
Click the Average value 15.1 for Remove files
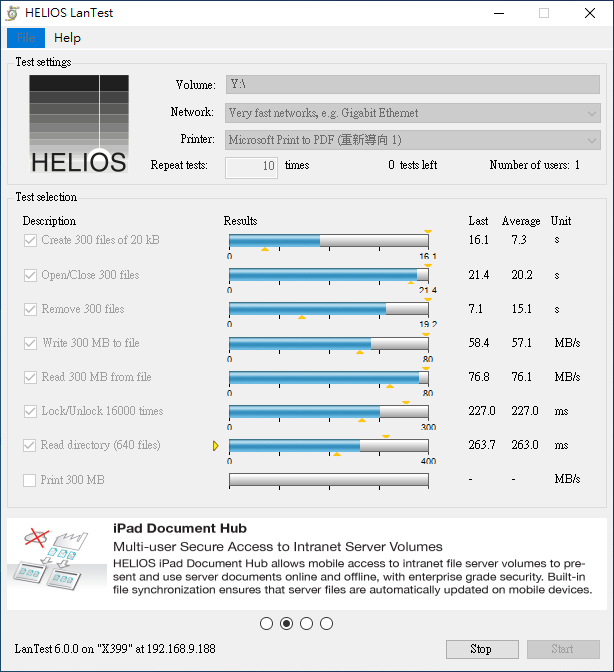click(521, 309)
